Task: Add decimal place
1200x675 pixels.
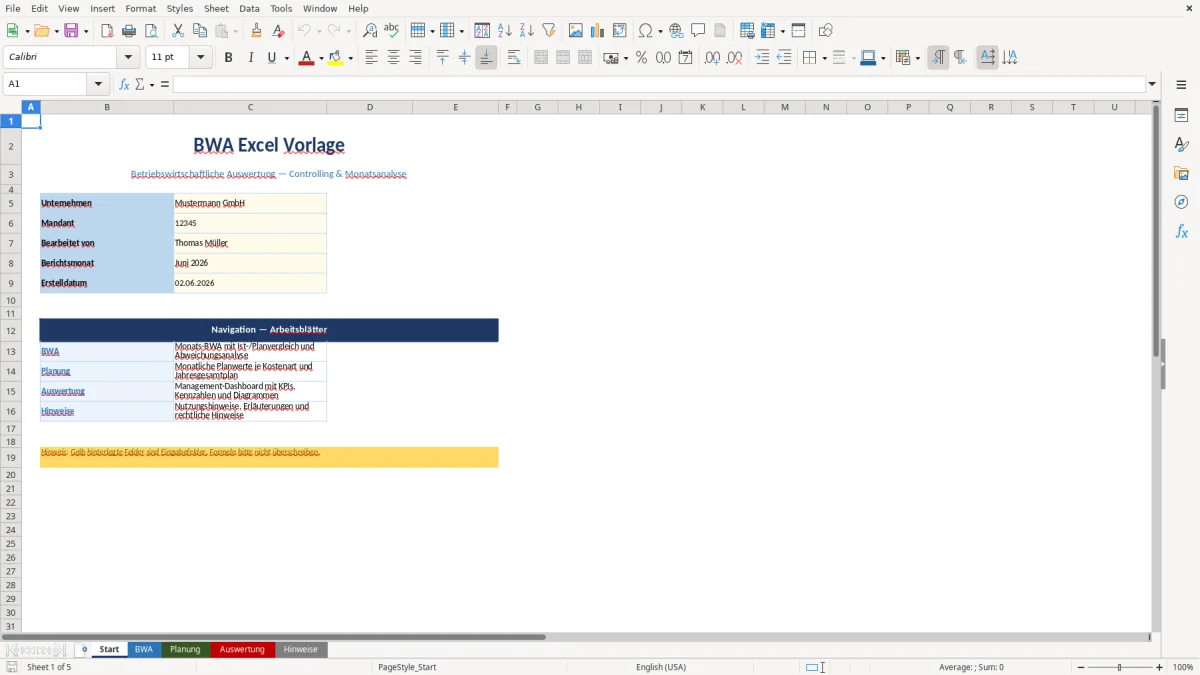Action: (712, 58)
